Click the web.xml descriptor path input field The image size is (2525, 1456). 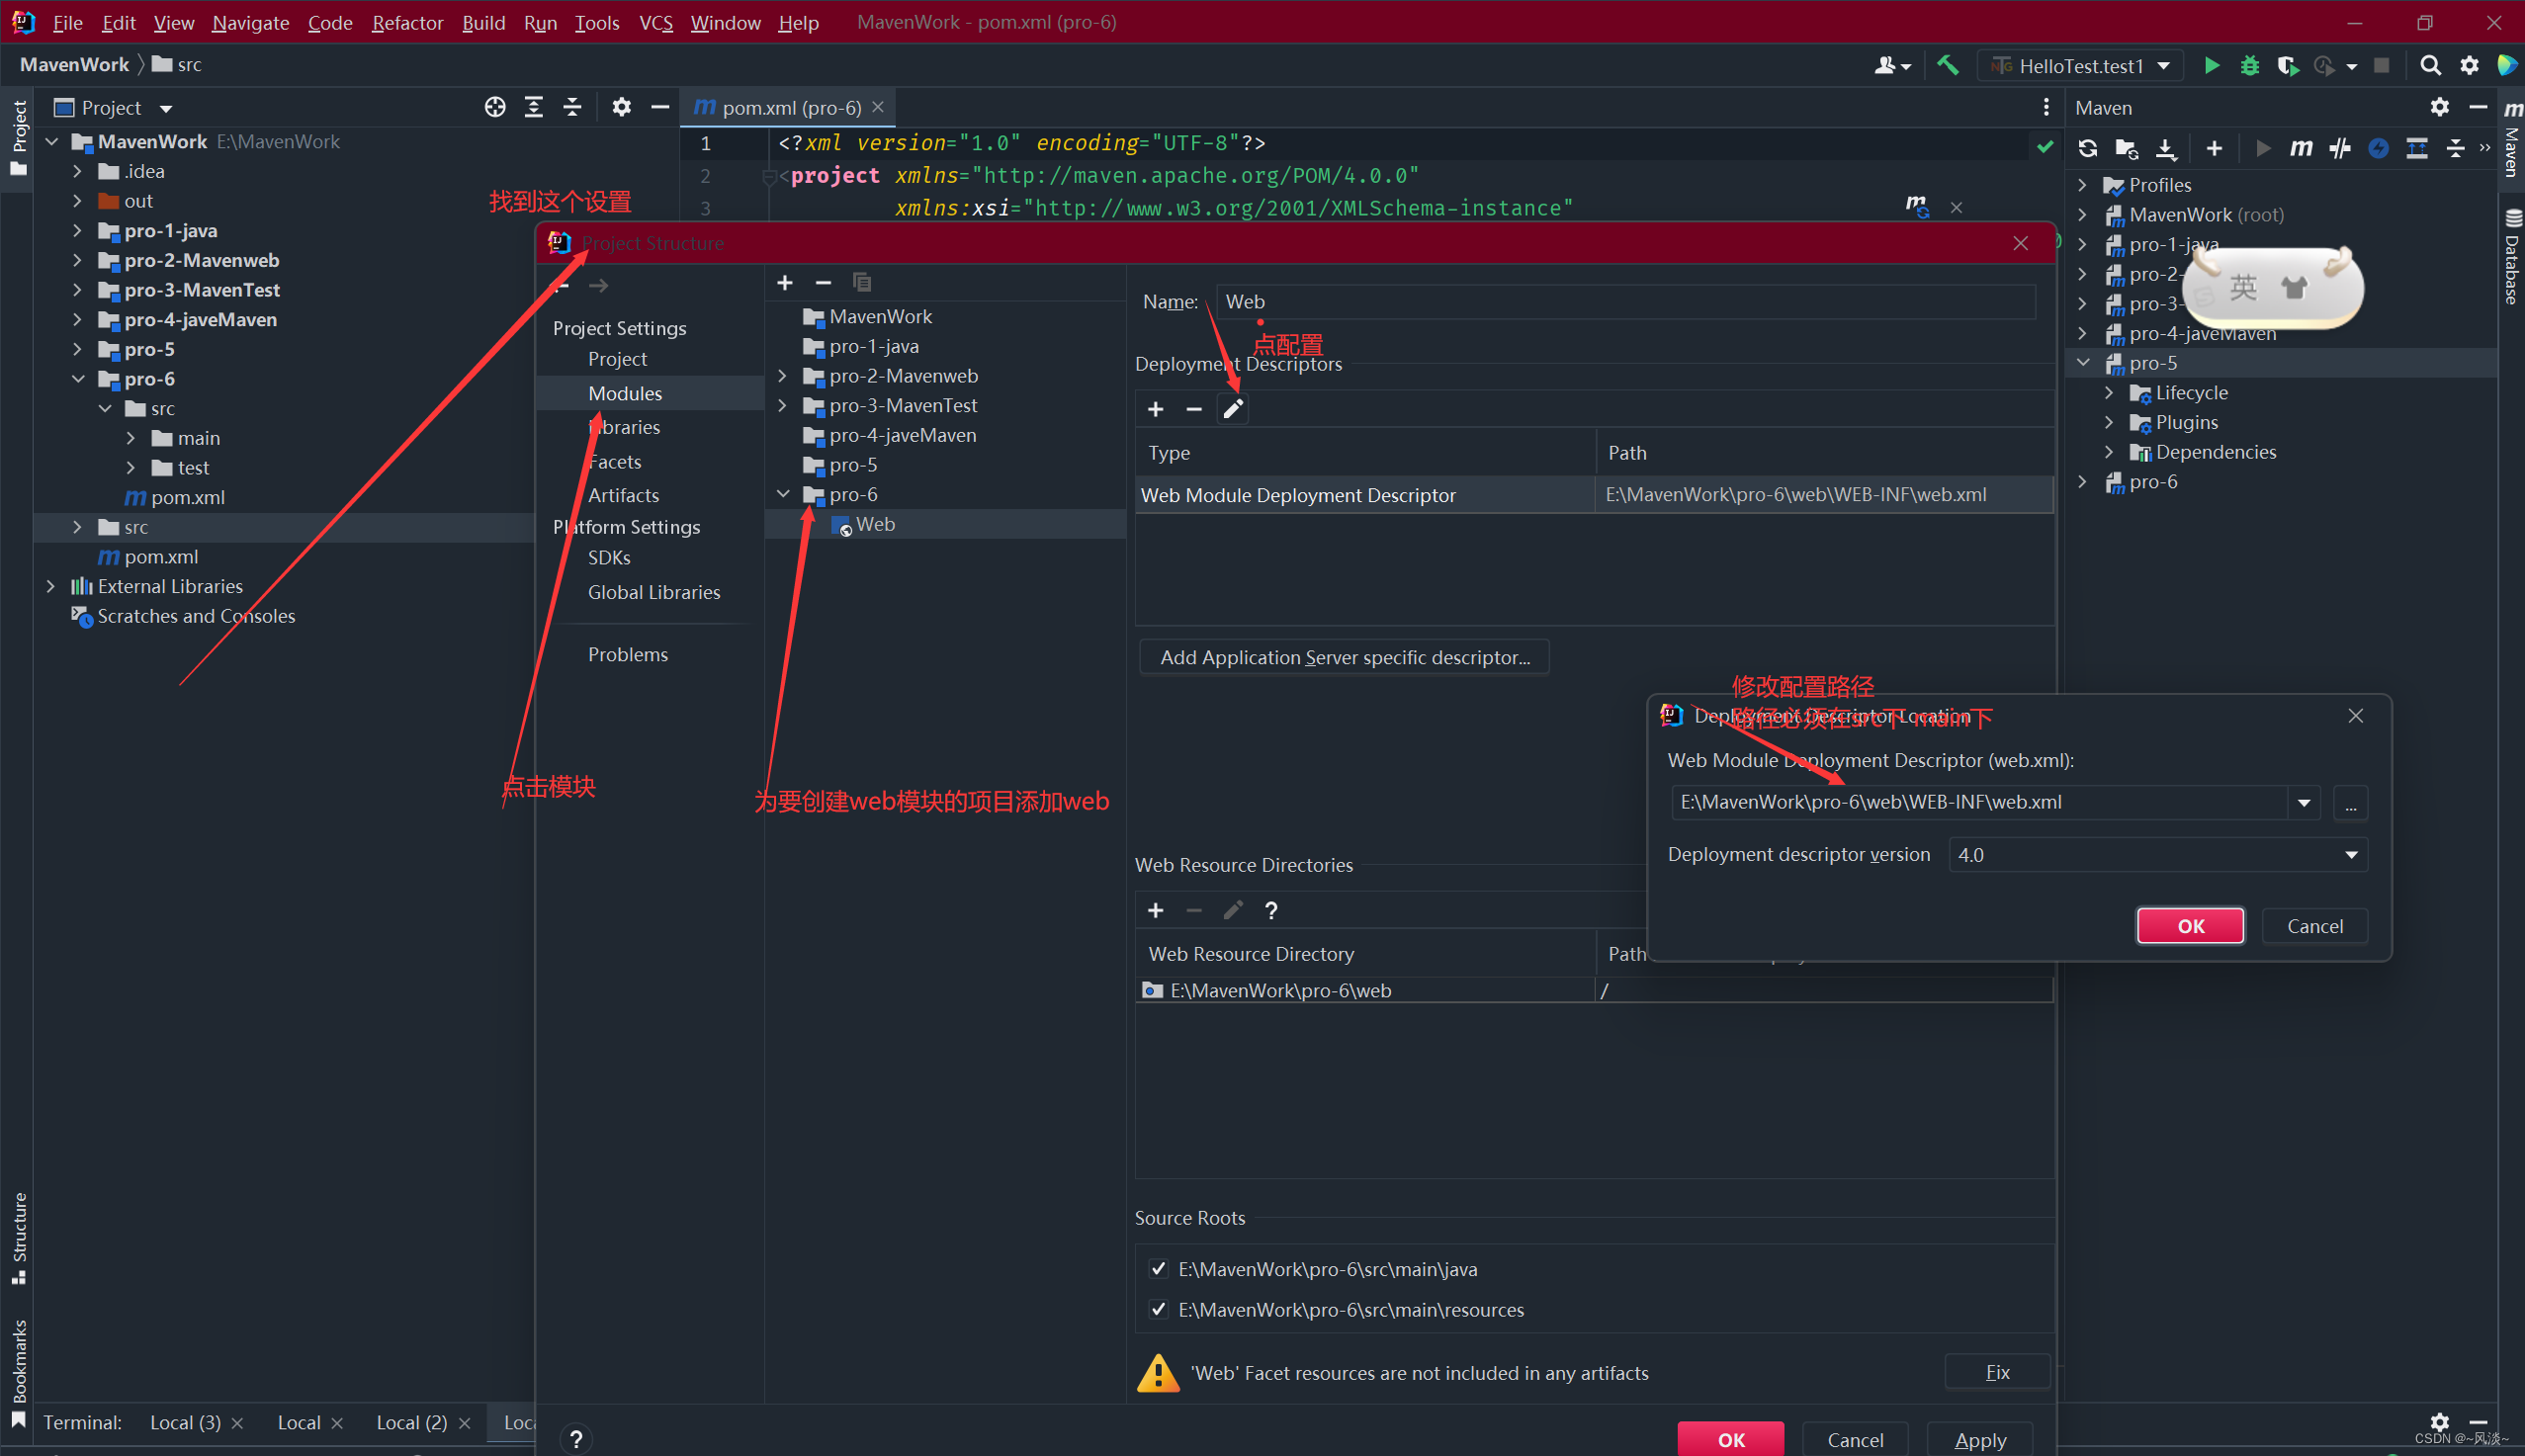coord(1978,802)
